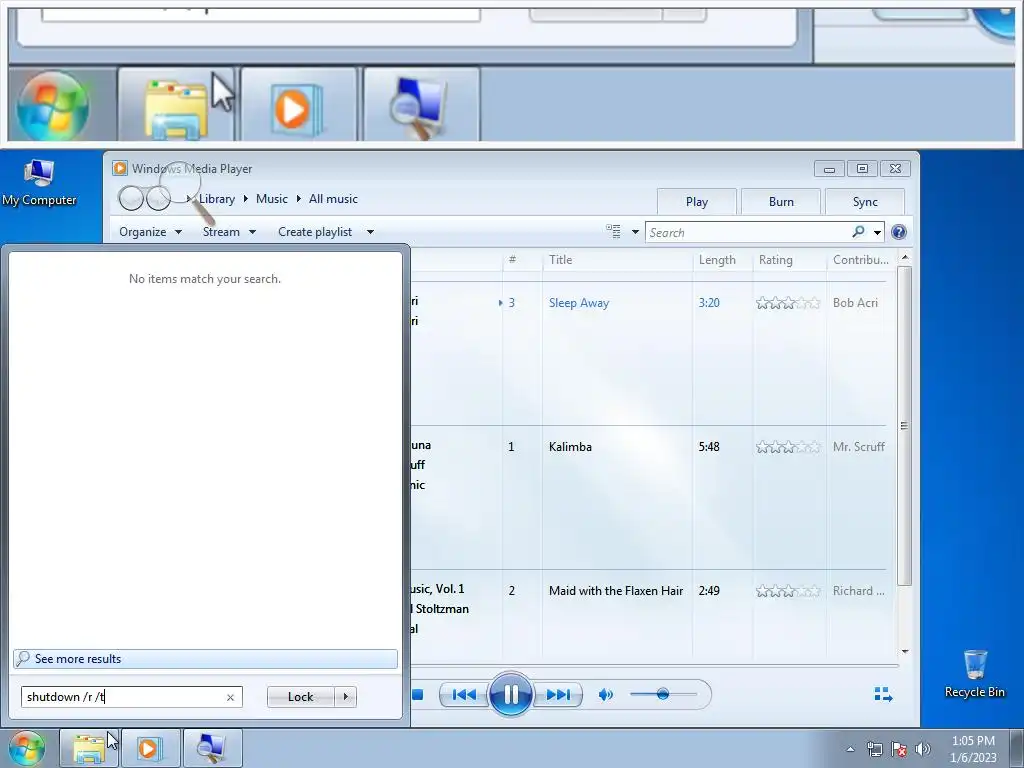Click artist Mr. Scruff

[x=858, y=447]
